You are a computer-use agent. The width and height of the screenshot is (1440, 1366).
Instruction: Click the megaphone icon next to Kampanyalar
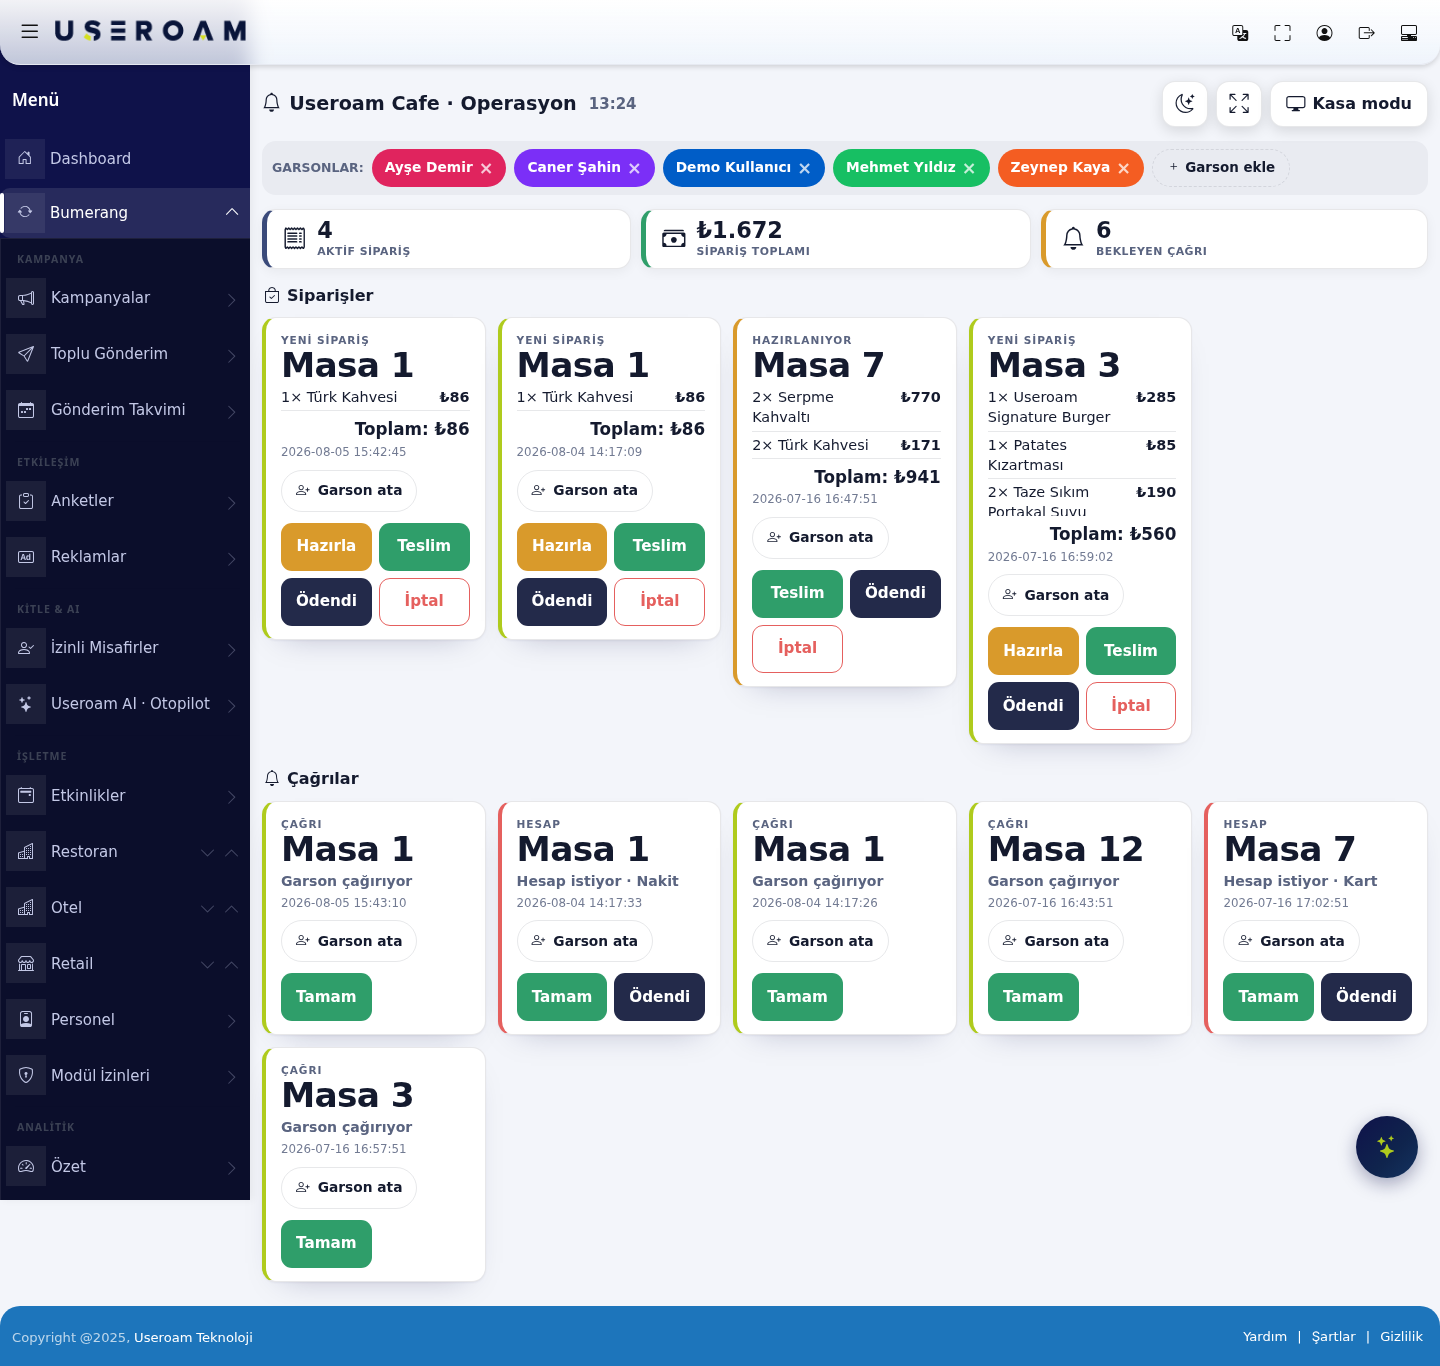point(26,298)
